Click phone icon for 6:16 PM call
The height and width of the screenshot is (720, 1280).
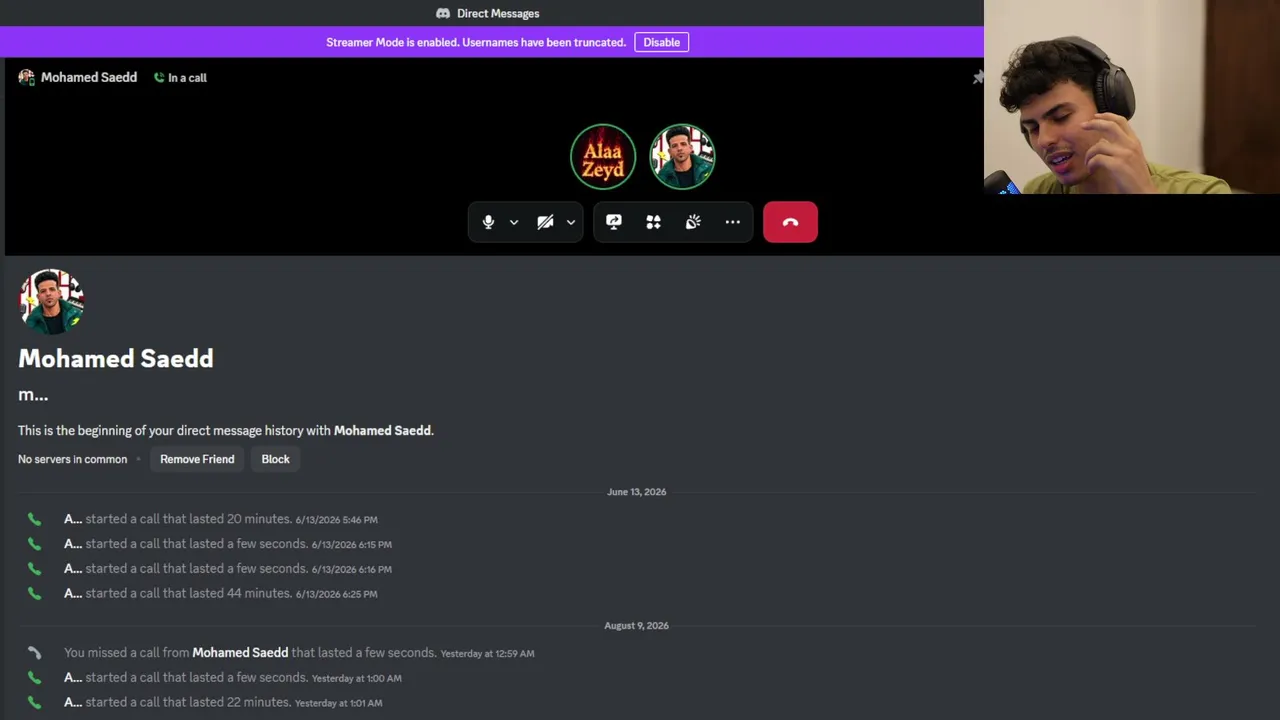35,569
